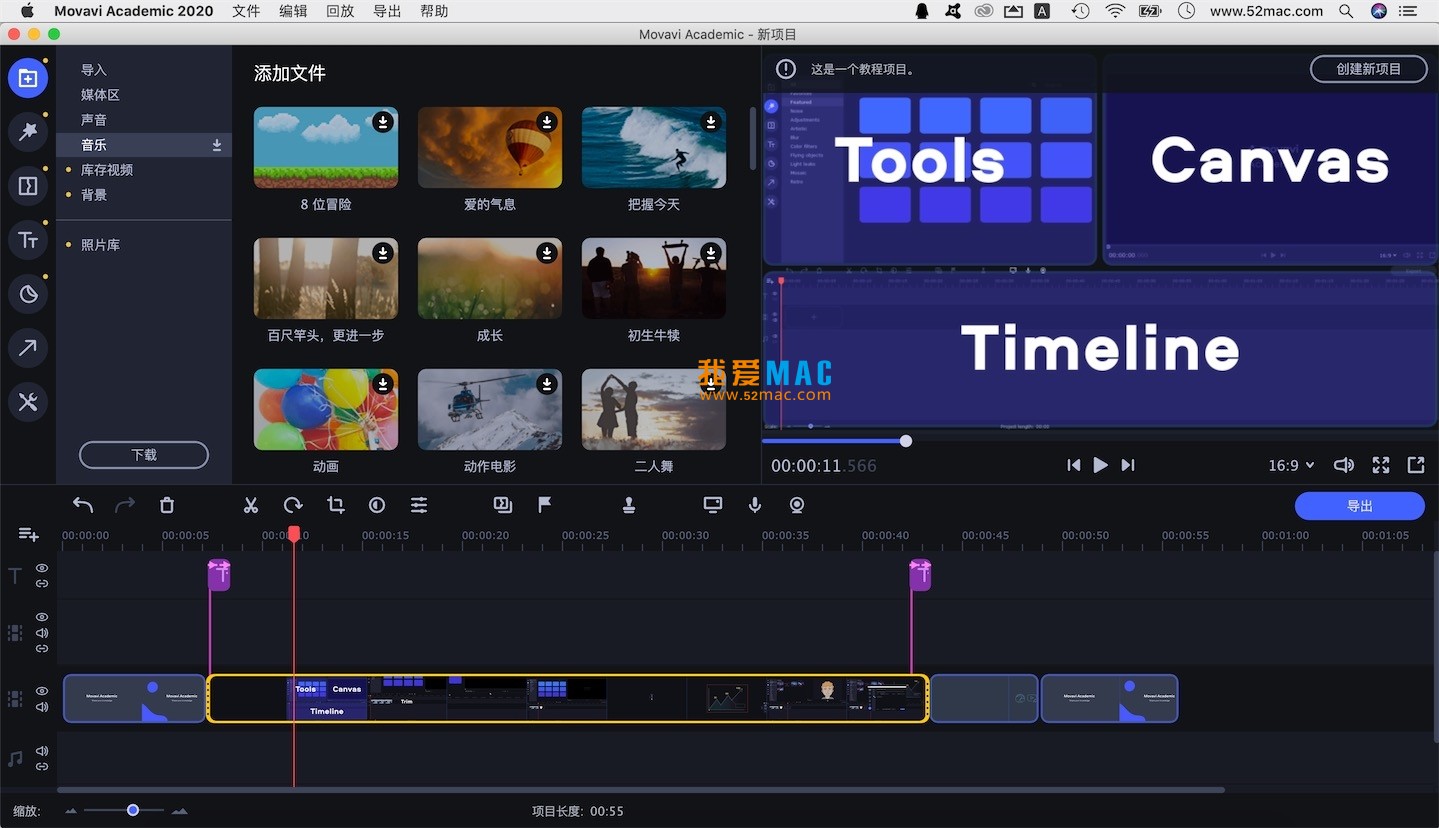The height and width of the screenshot is (828, 1439).
Task: Record video with the webcam icon
Action: 797,506
